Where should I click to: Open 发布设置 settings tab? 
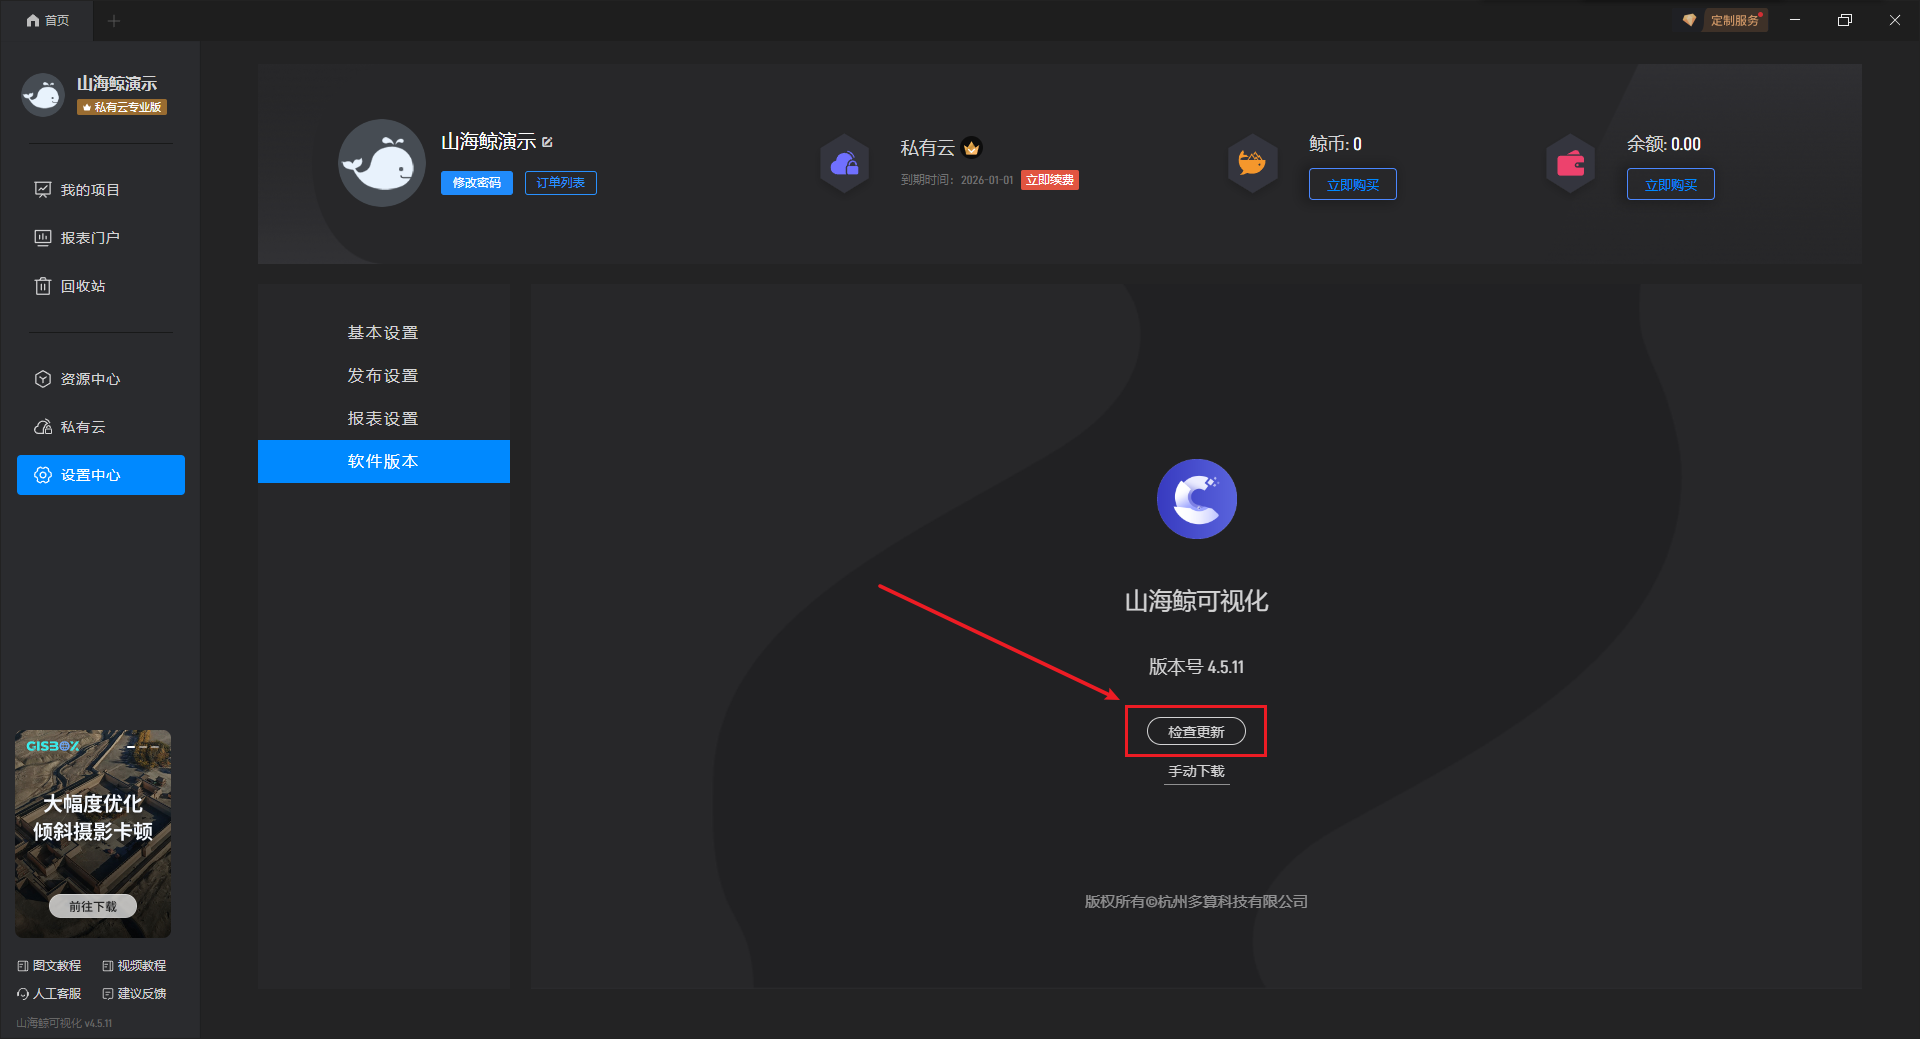(384, 376)
